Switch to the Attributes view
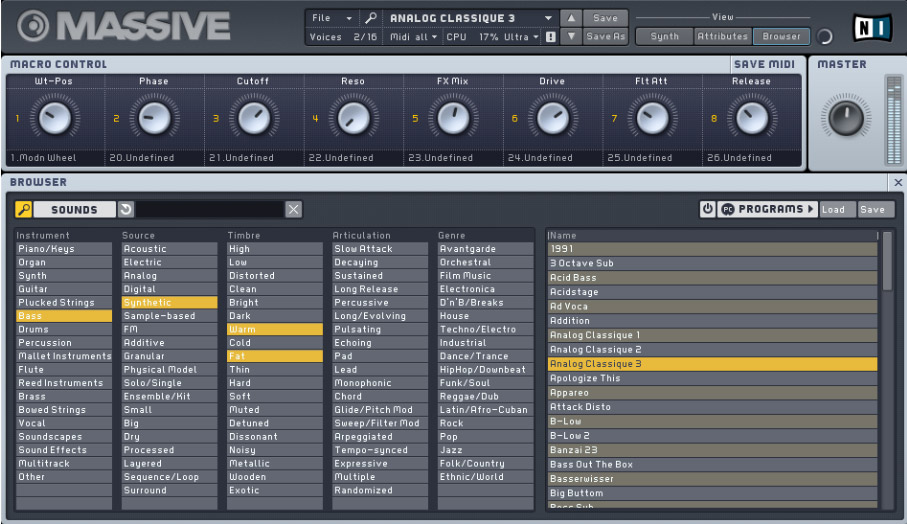Image resolution: width=907 pixels, height=524 pixels. 722,36
